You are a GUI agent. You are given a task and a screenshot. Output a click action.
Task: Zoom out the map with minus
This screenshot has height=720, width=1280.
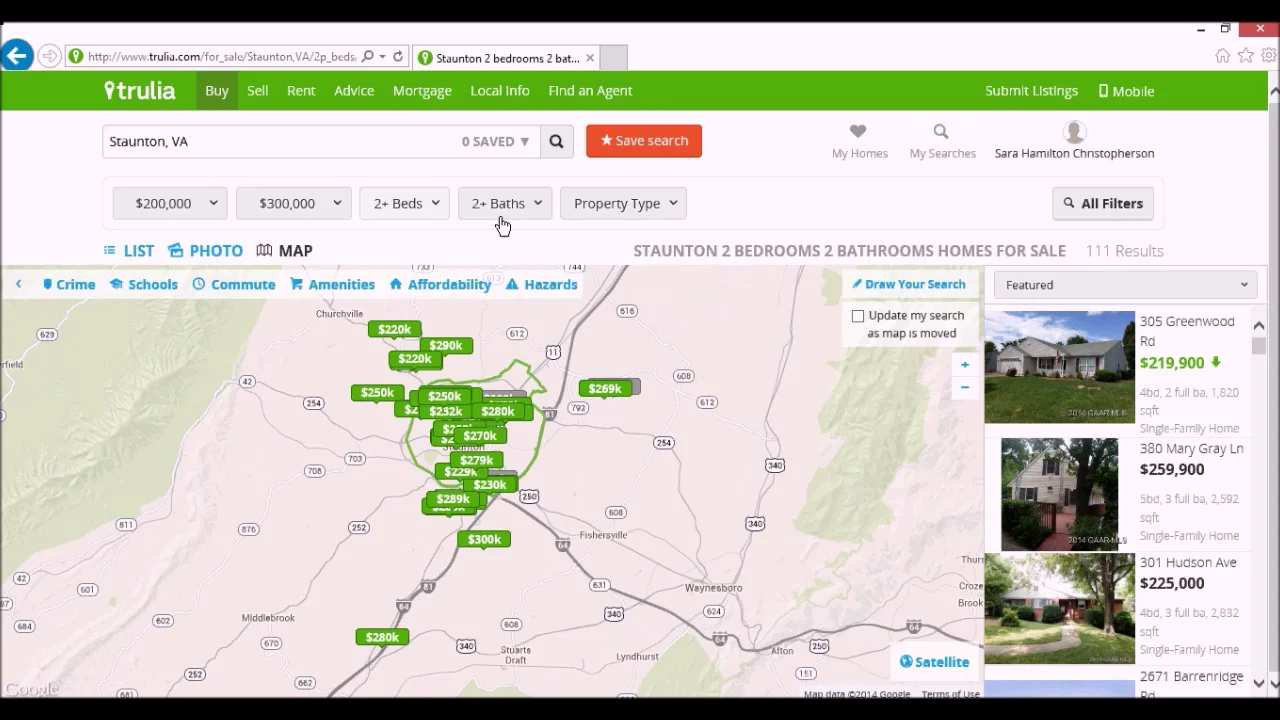coord(965,387)
